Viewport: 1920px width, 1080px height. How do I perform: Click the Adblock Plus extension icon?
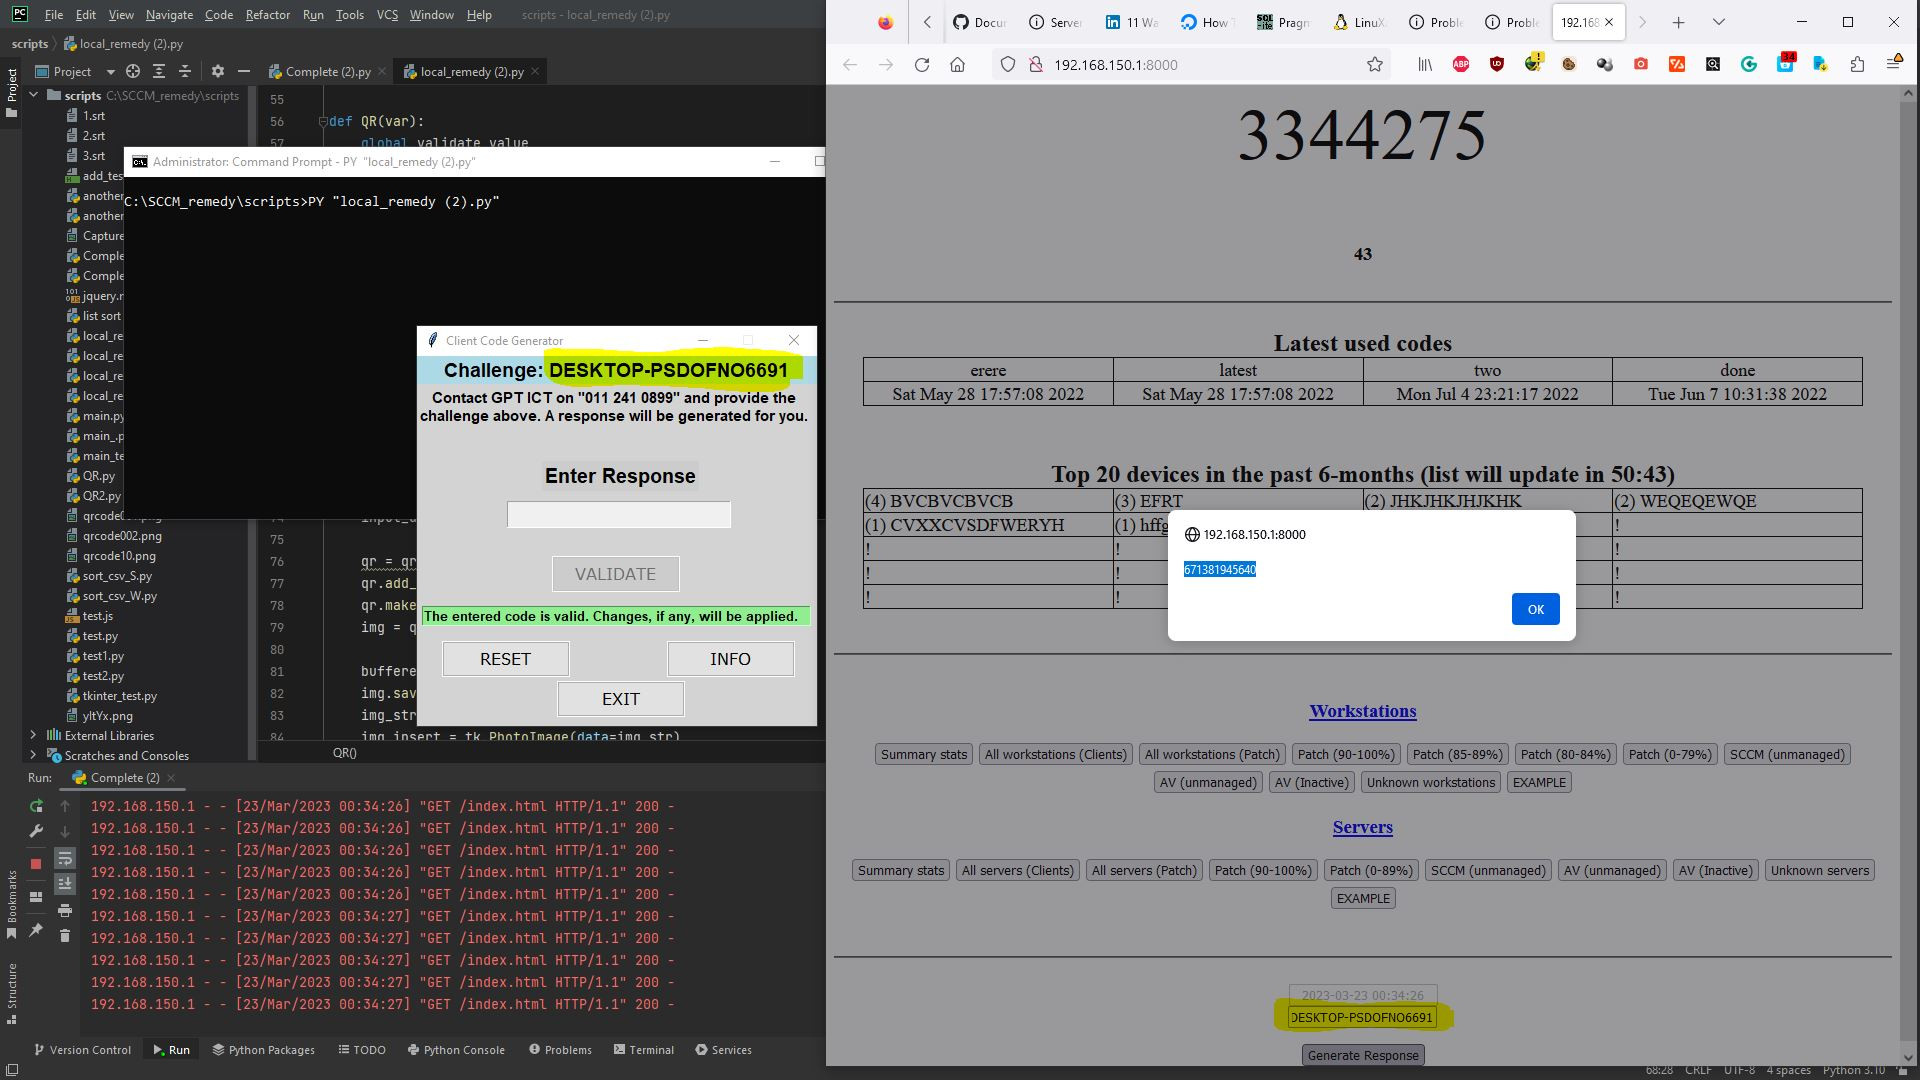pos(1461,64)
